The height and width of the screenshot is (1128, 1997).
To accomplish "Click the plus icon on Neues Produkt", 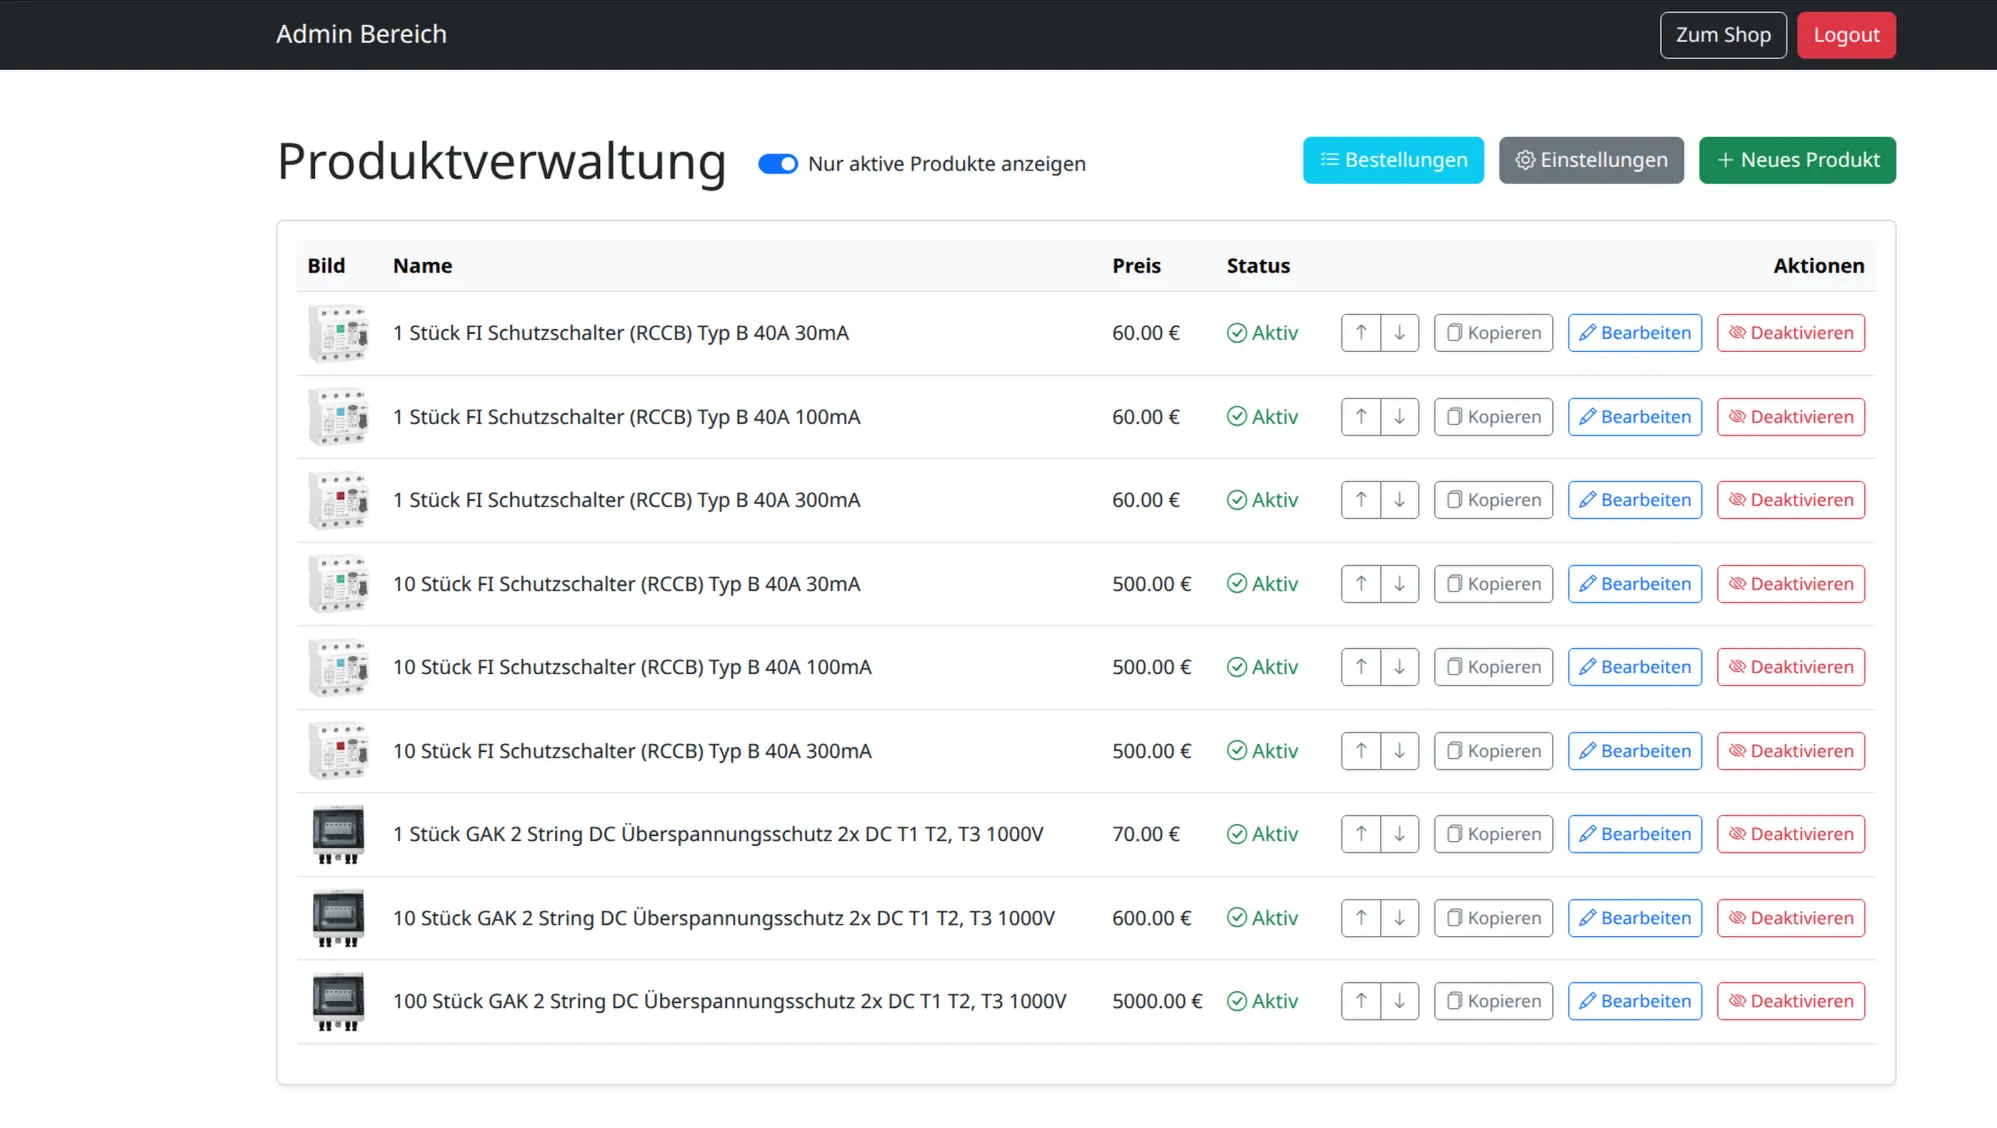I will pos(1724,160).
